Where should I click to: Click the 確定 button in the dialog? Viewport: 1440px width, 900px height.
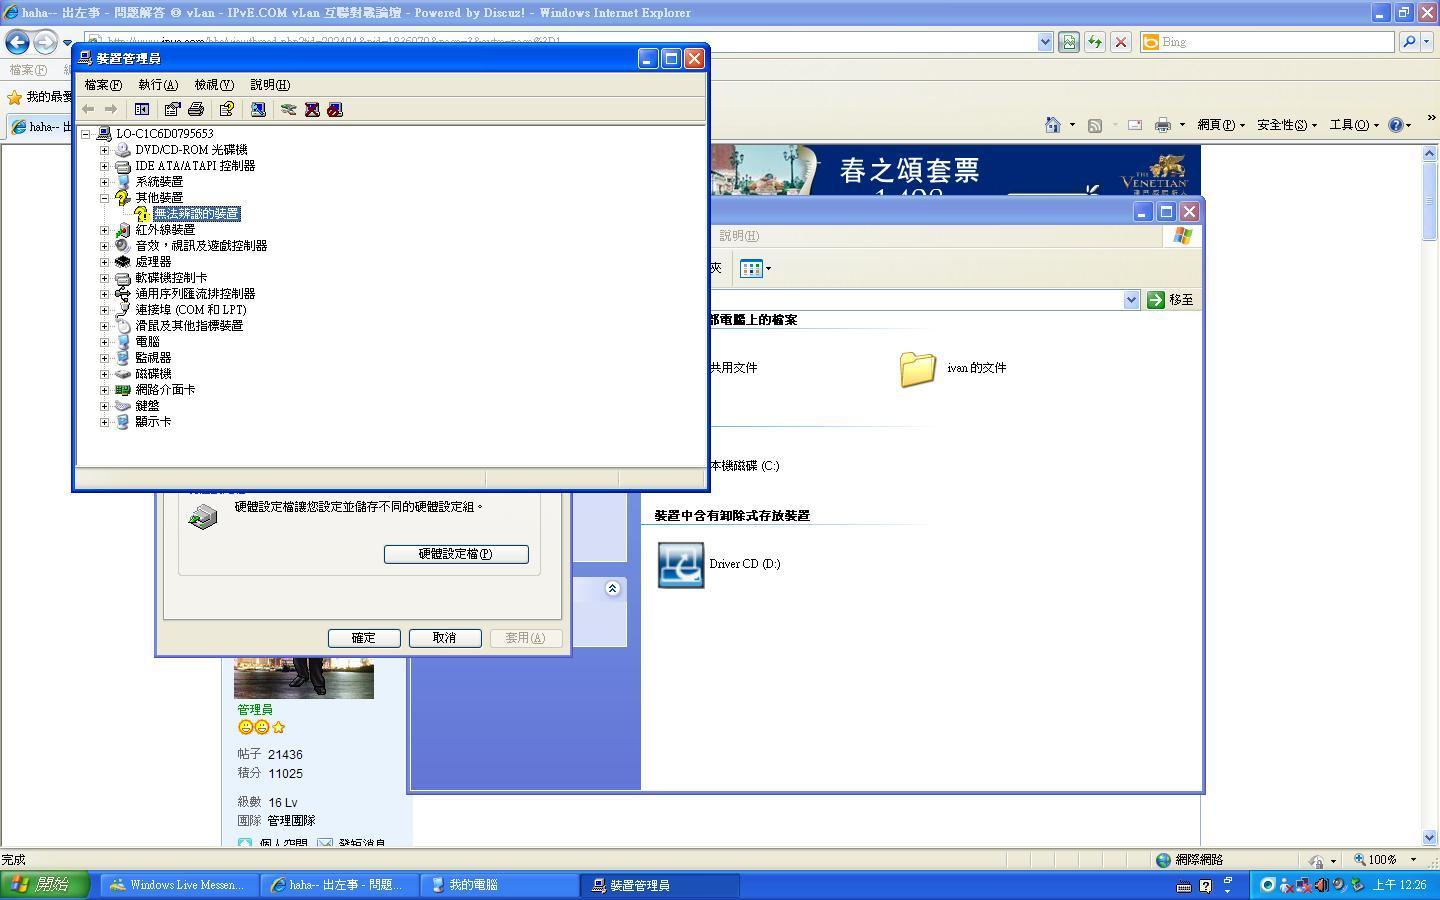[x=364, y=638]
